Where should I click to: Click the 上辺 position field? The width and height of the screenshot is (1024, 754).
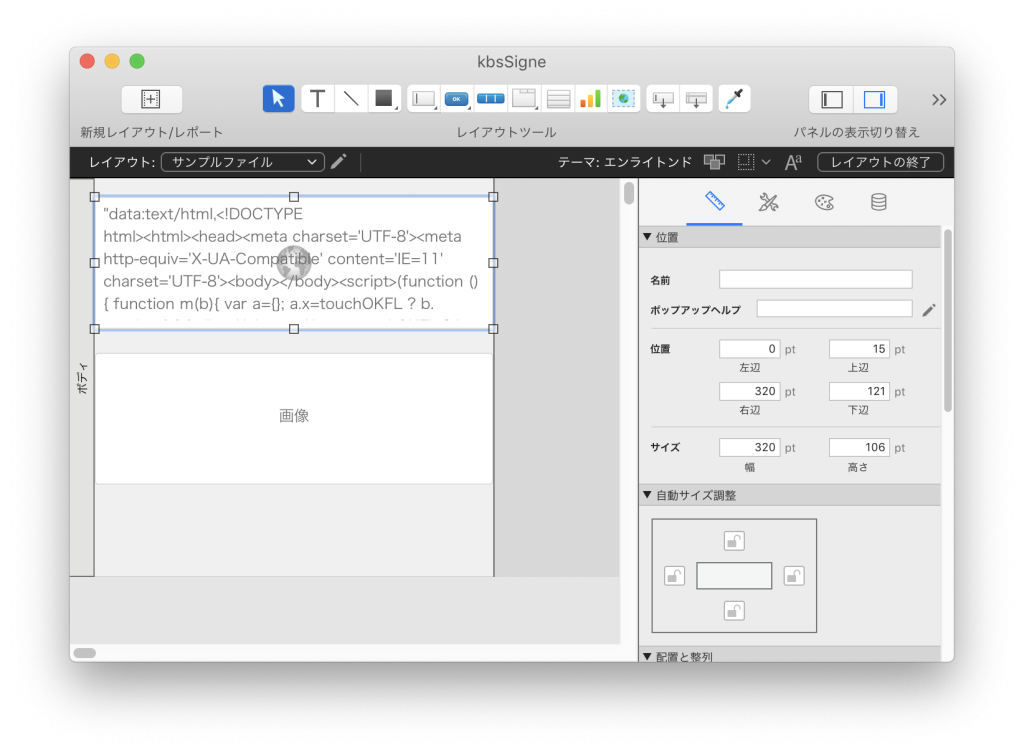(x=859, y=349)
